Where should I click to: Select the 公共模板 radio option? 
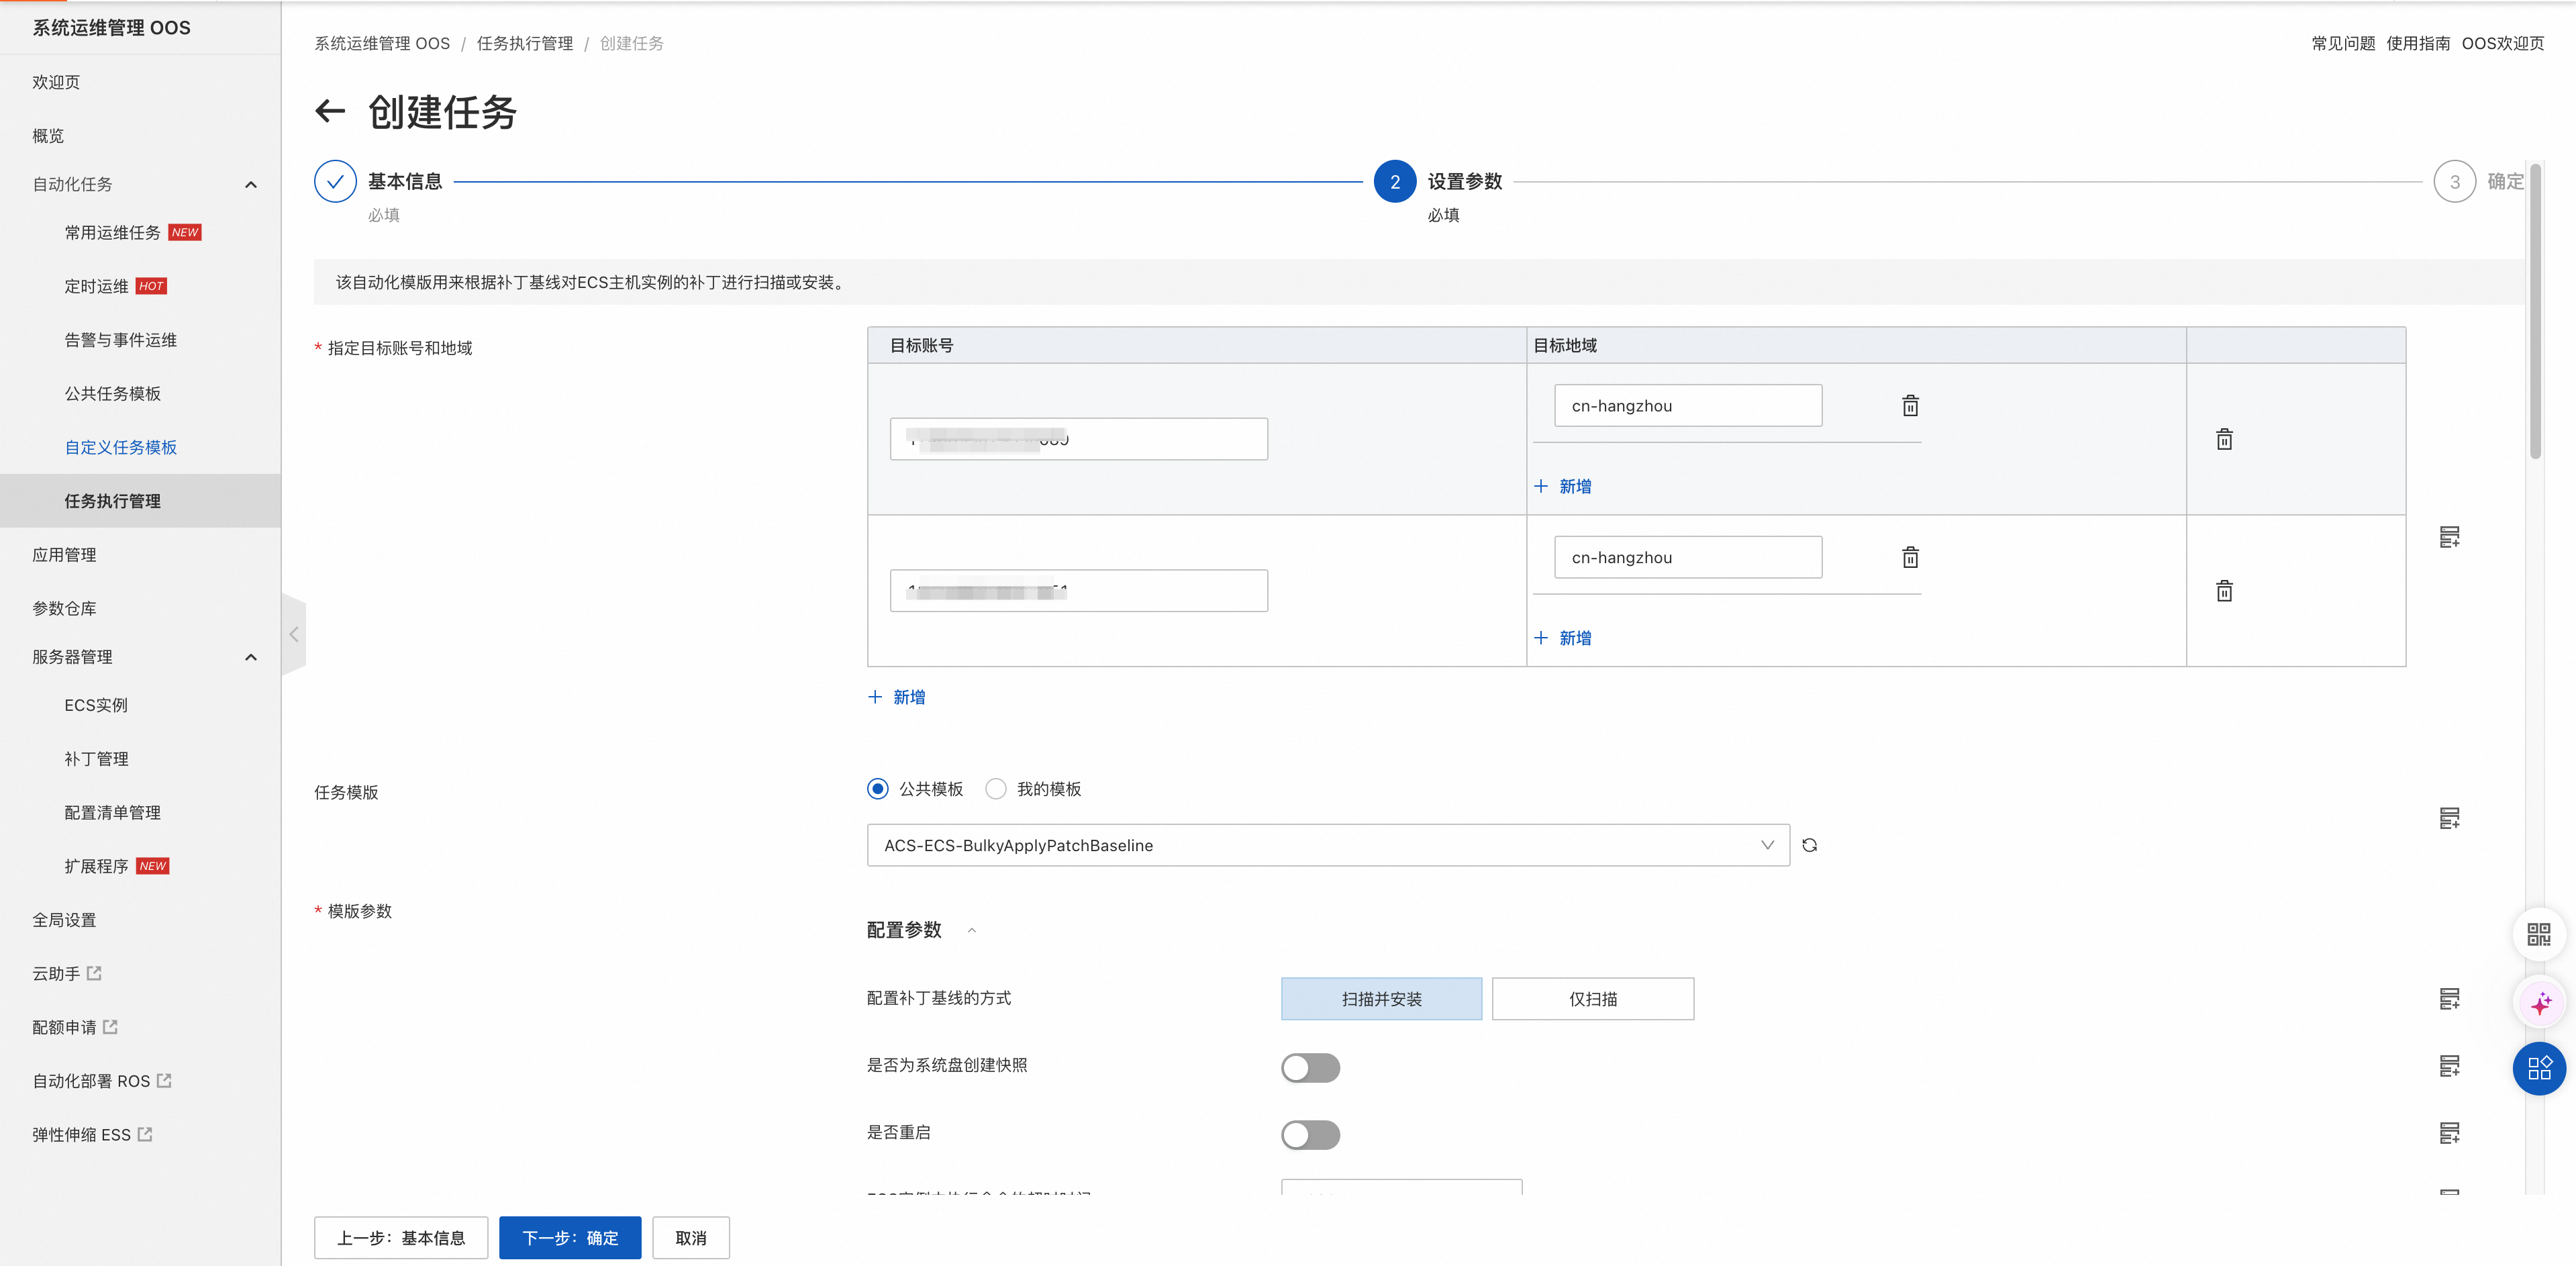pos(878,789)
